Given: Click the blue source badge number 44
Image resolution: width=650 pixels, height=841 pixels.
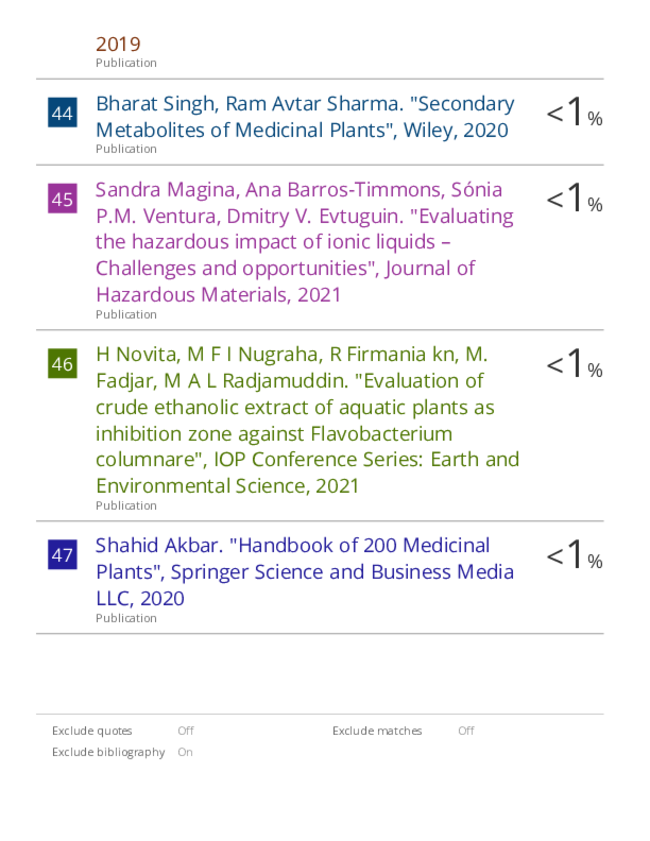Looking at the screenshot, I should pyautogui.click(x=62, y=112).
